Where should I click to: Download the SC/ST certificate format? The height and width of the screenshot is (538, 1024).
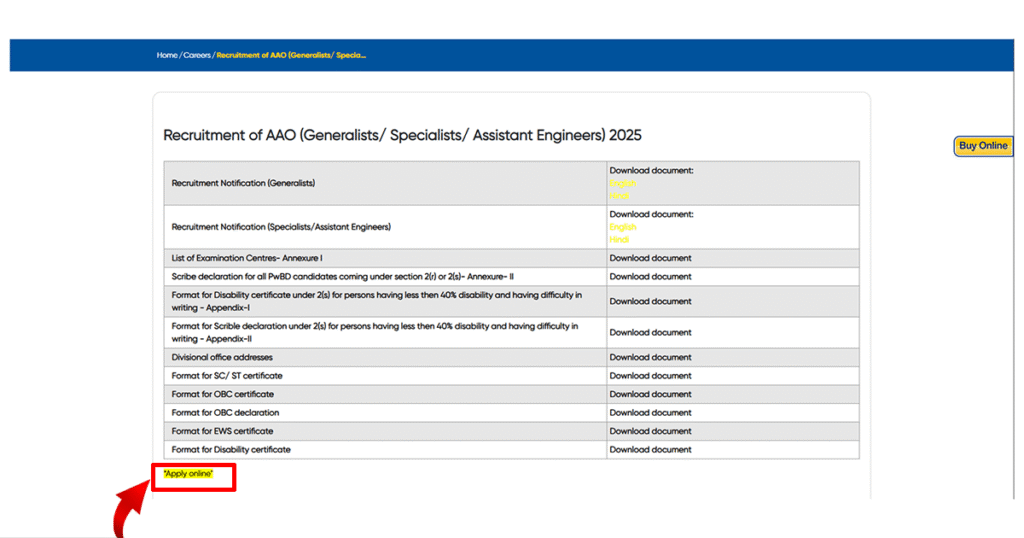coord(650,376)
